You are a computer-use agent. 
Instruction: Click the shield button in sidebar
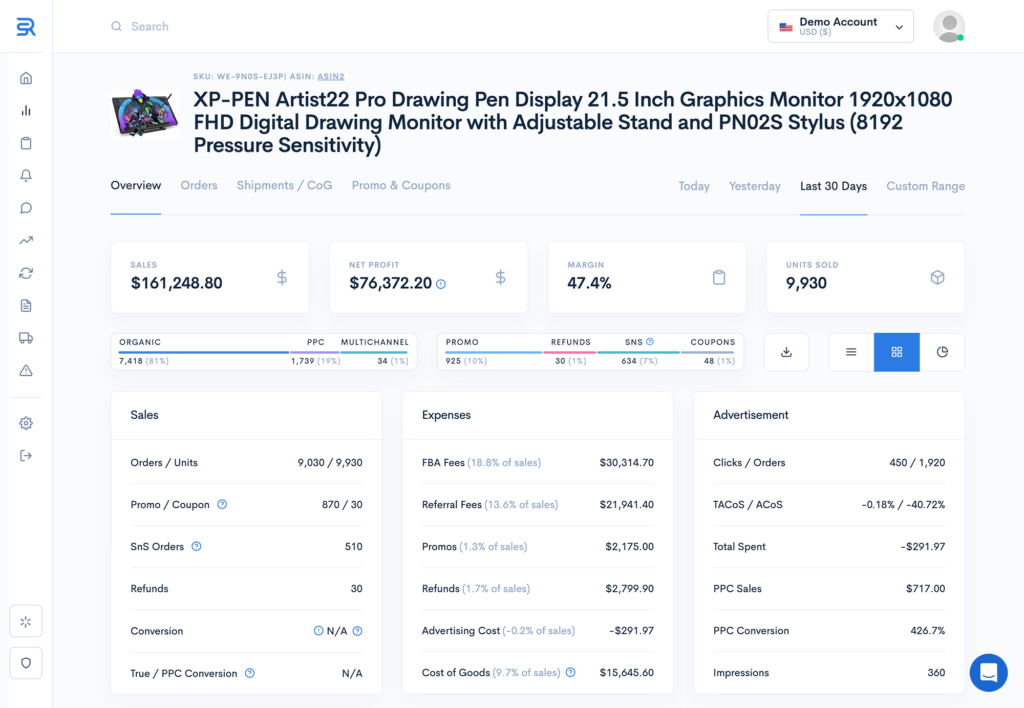point(26,663)
